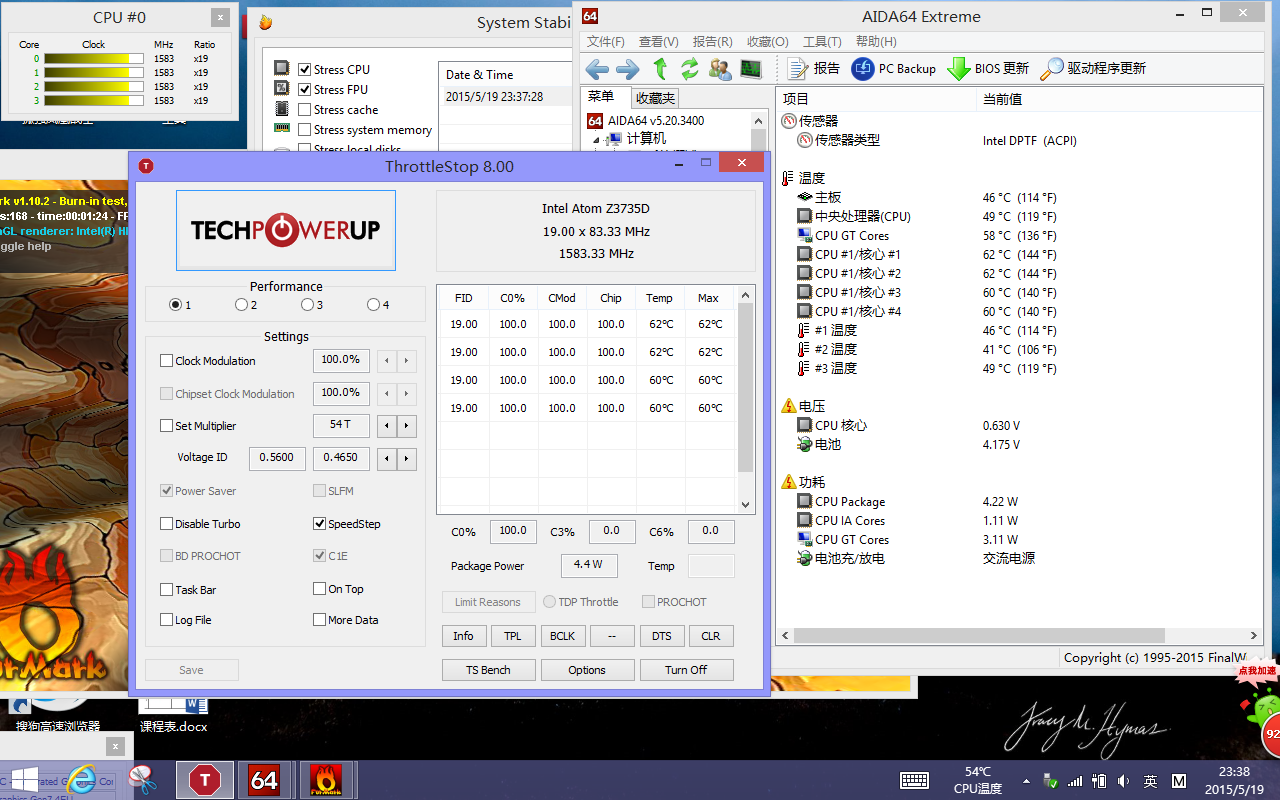Collapse the 计算机 tree node in AIDA64
The width and height of the screenshot is (1280, 800).
pyautogui.click(x=596, y=139)
